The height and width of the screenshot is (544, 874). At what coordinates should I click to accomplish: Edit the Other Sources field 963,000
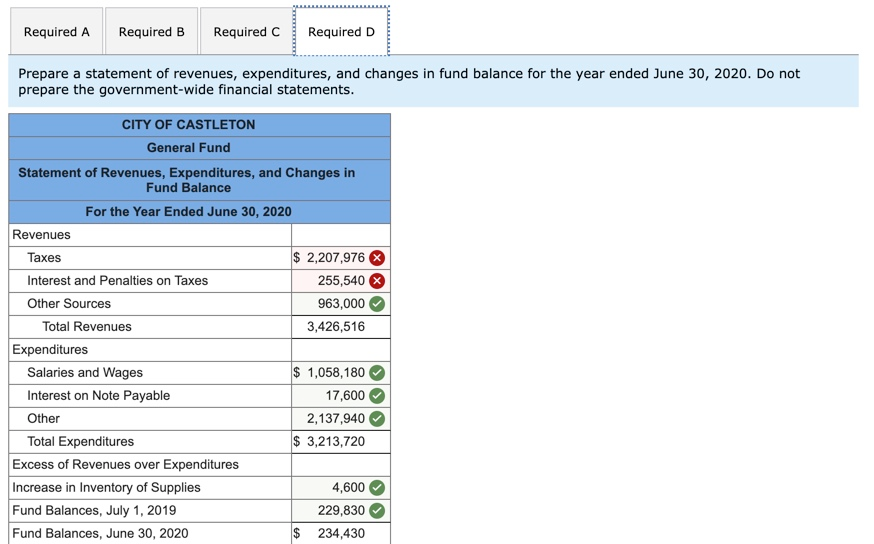point(341,304)
